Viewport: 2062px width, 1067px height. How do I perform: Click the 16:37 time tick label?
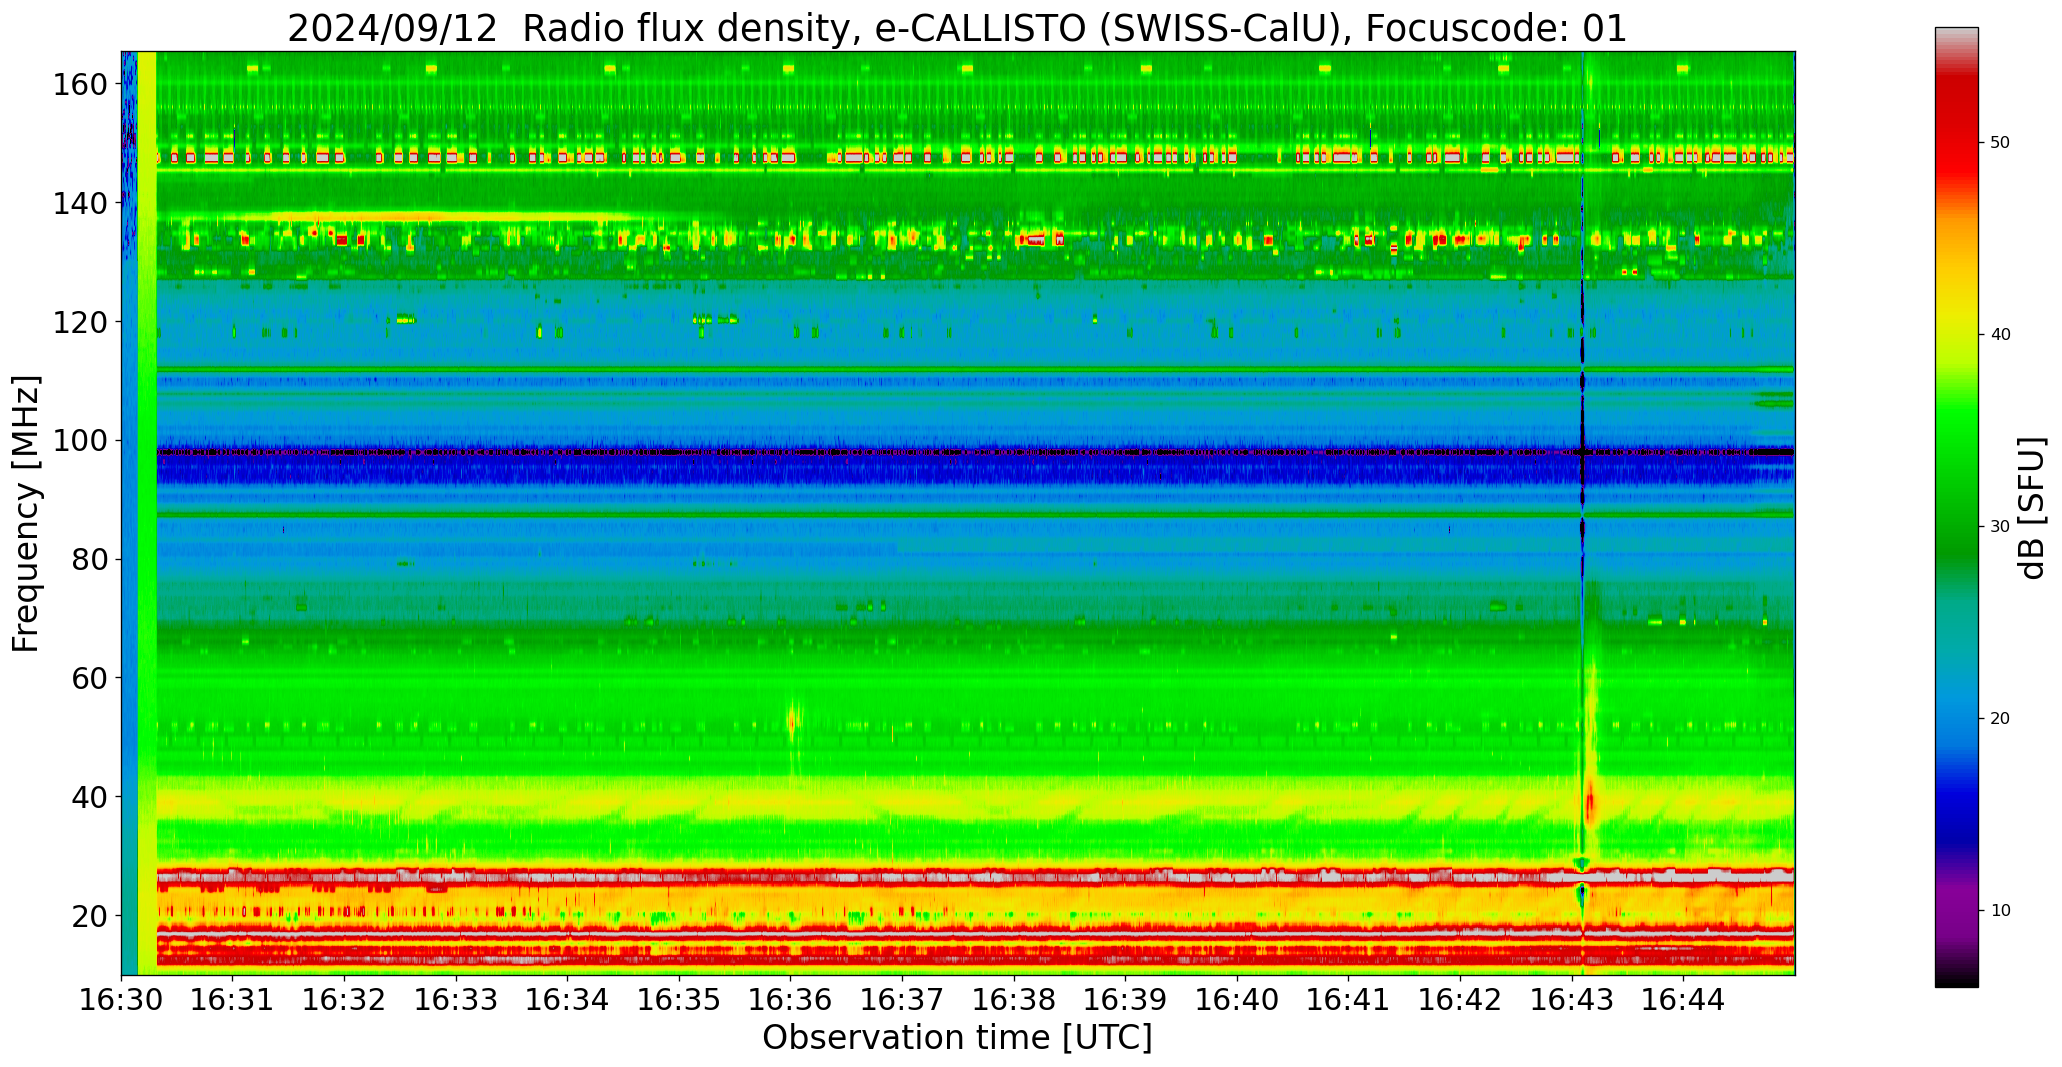tap(903, 999)
